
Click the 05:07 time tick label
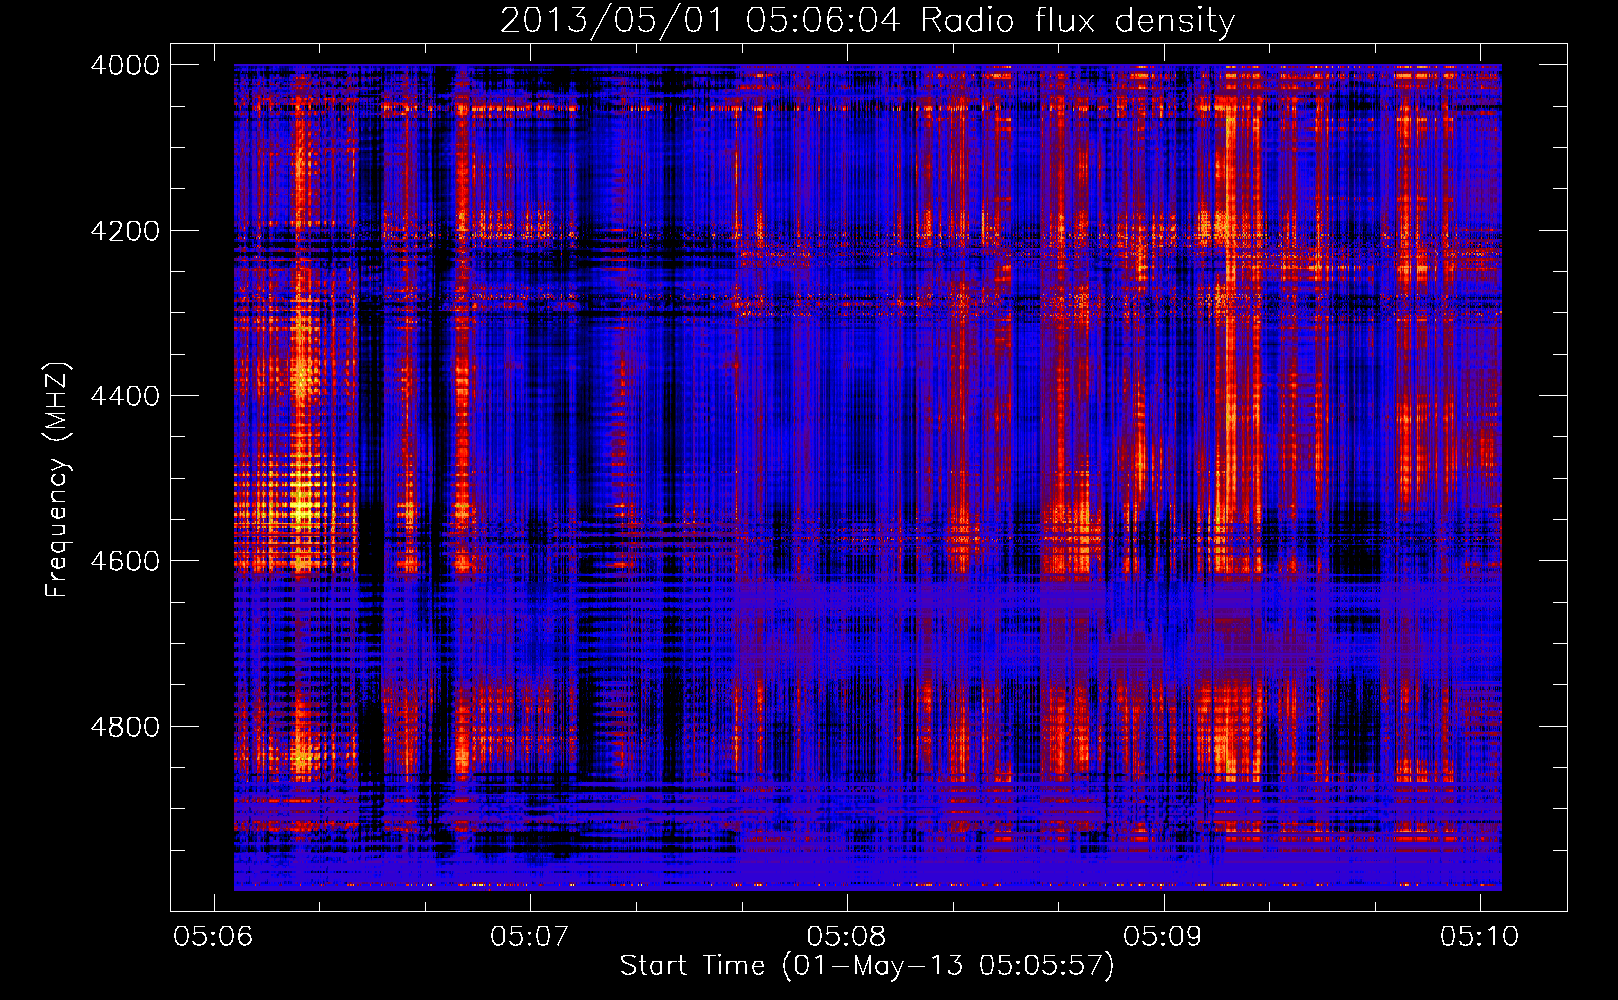pos(530,936)
